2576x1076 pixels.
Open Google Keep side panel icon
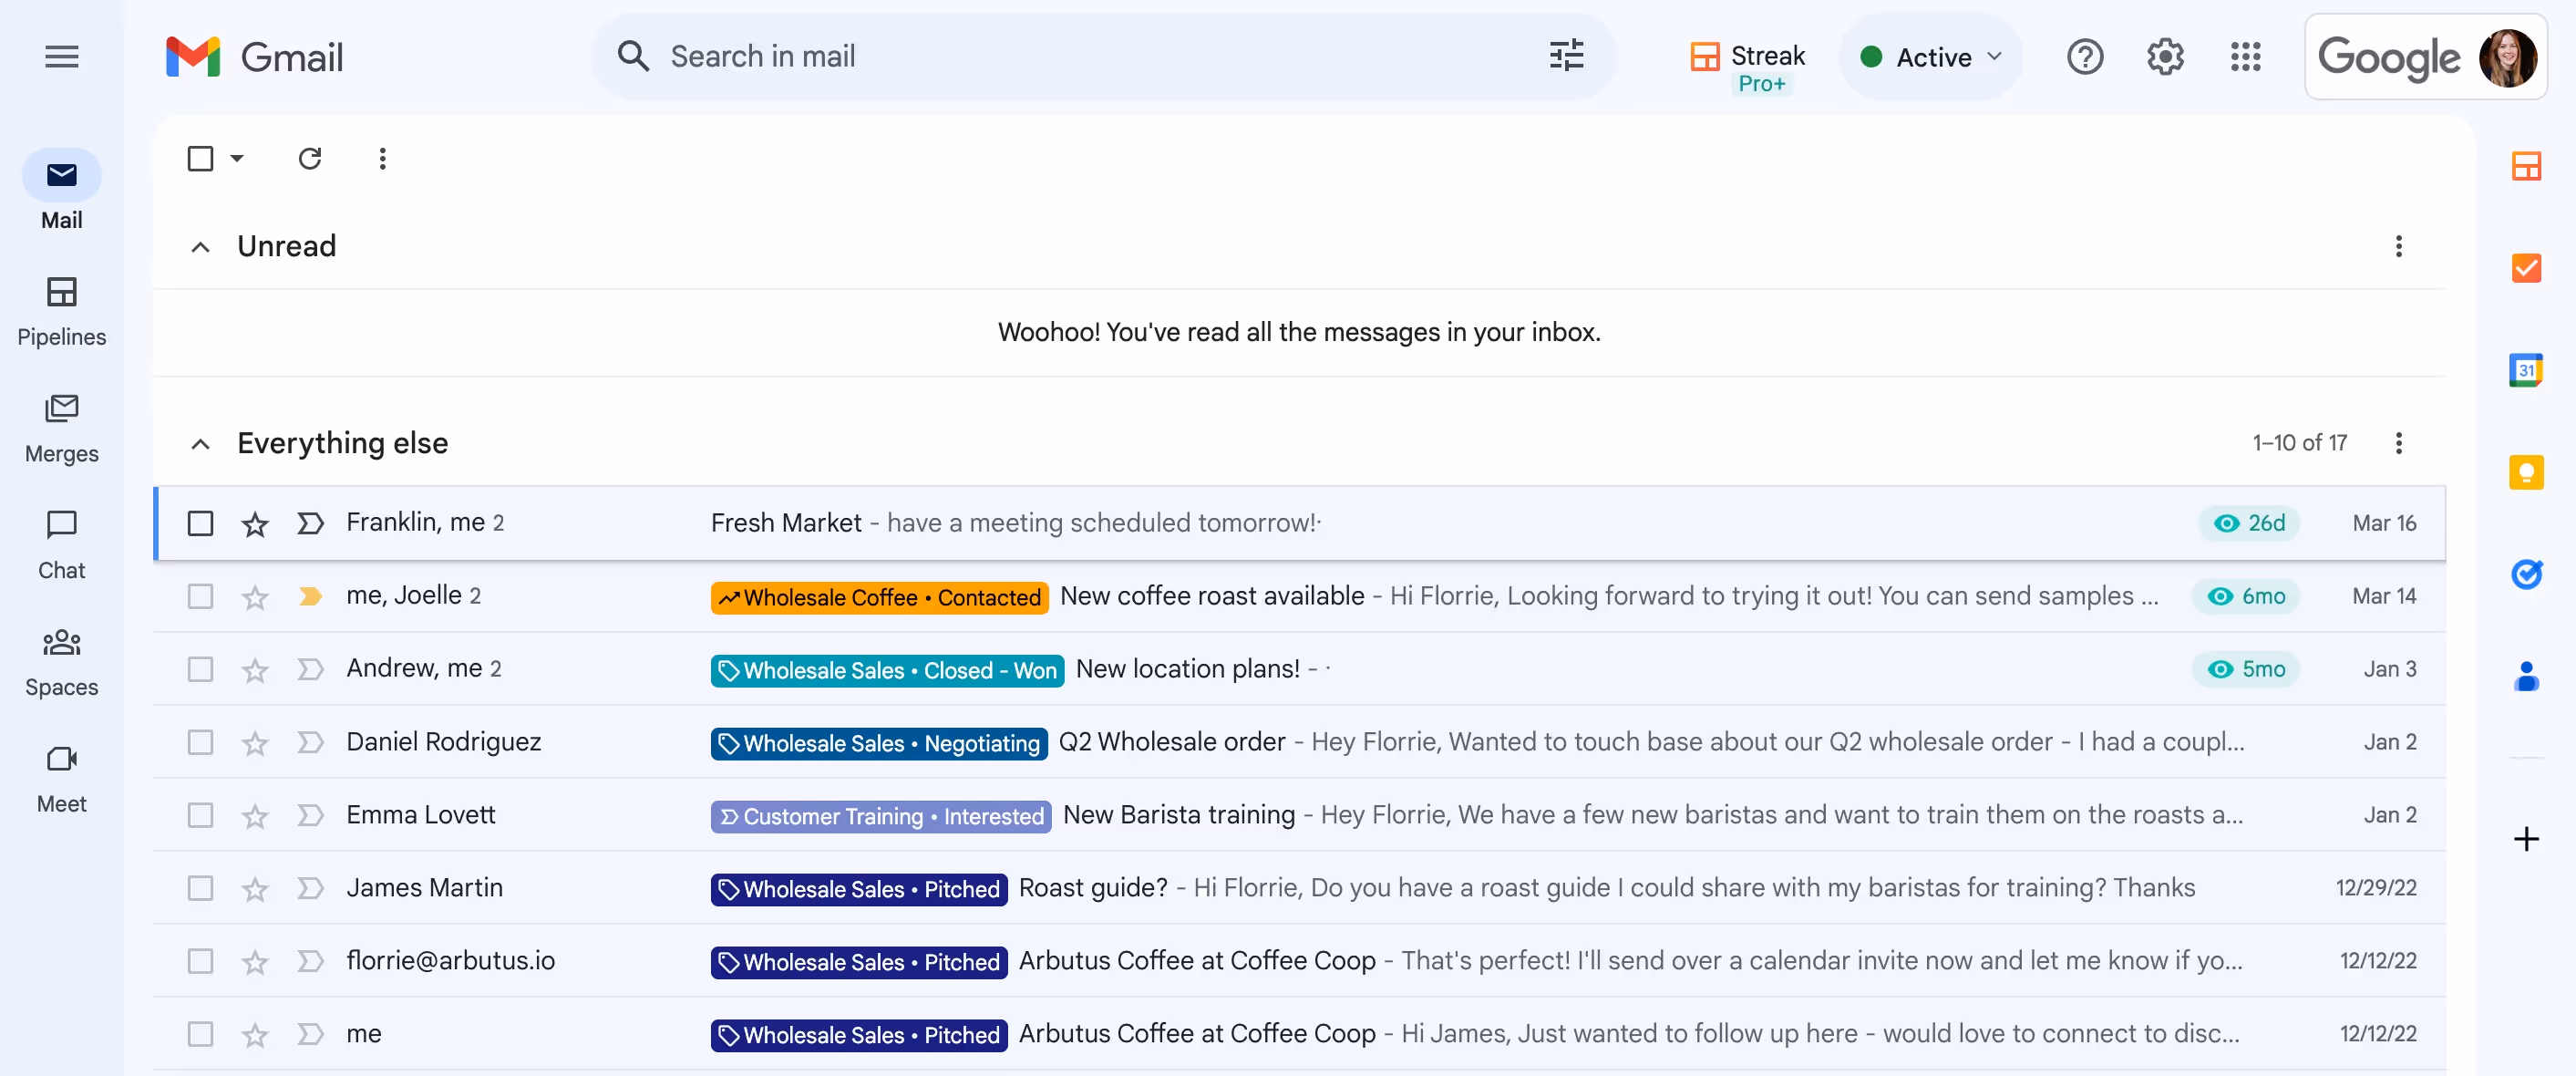pos(2525,472)
